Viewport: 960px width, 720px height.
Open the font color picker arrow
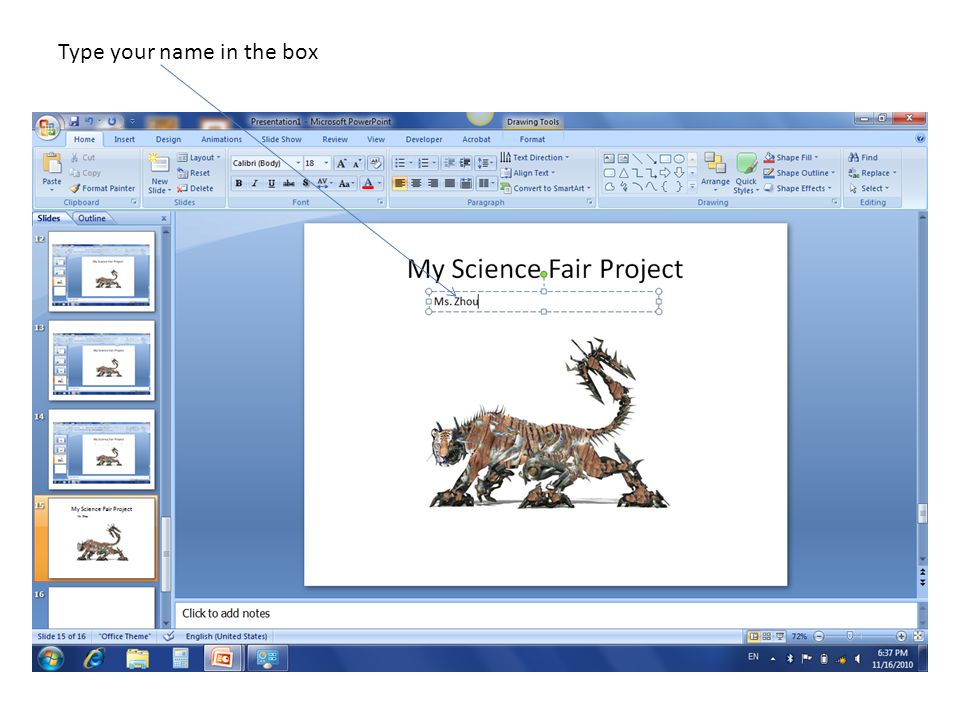pyautogui.click(x=380, y=183)
